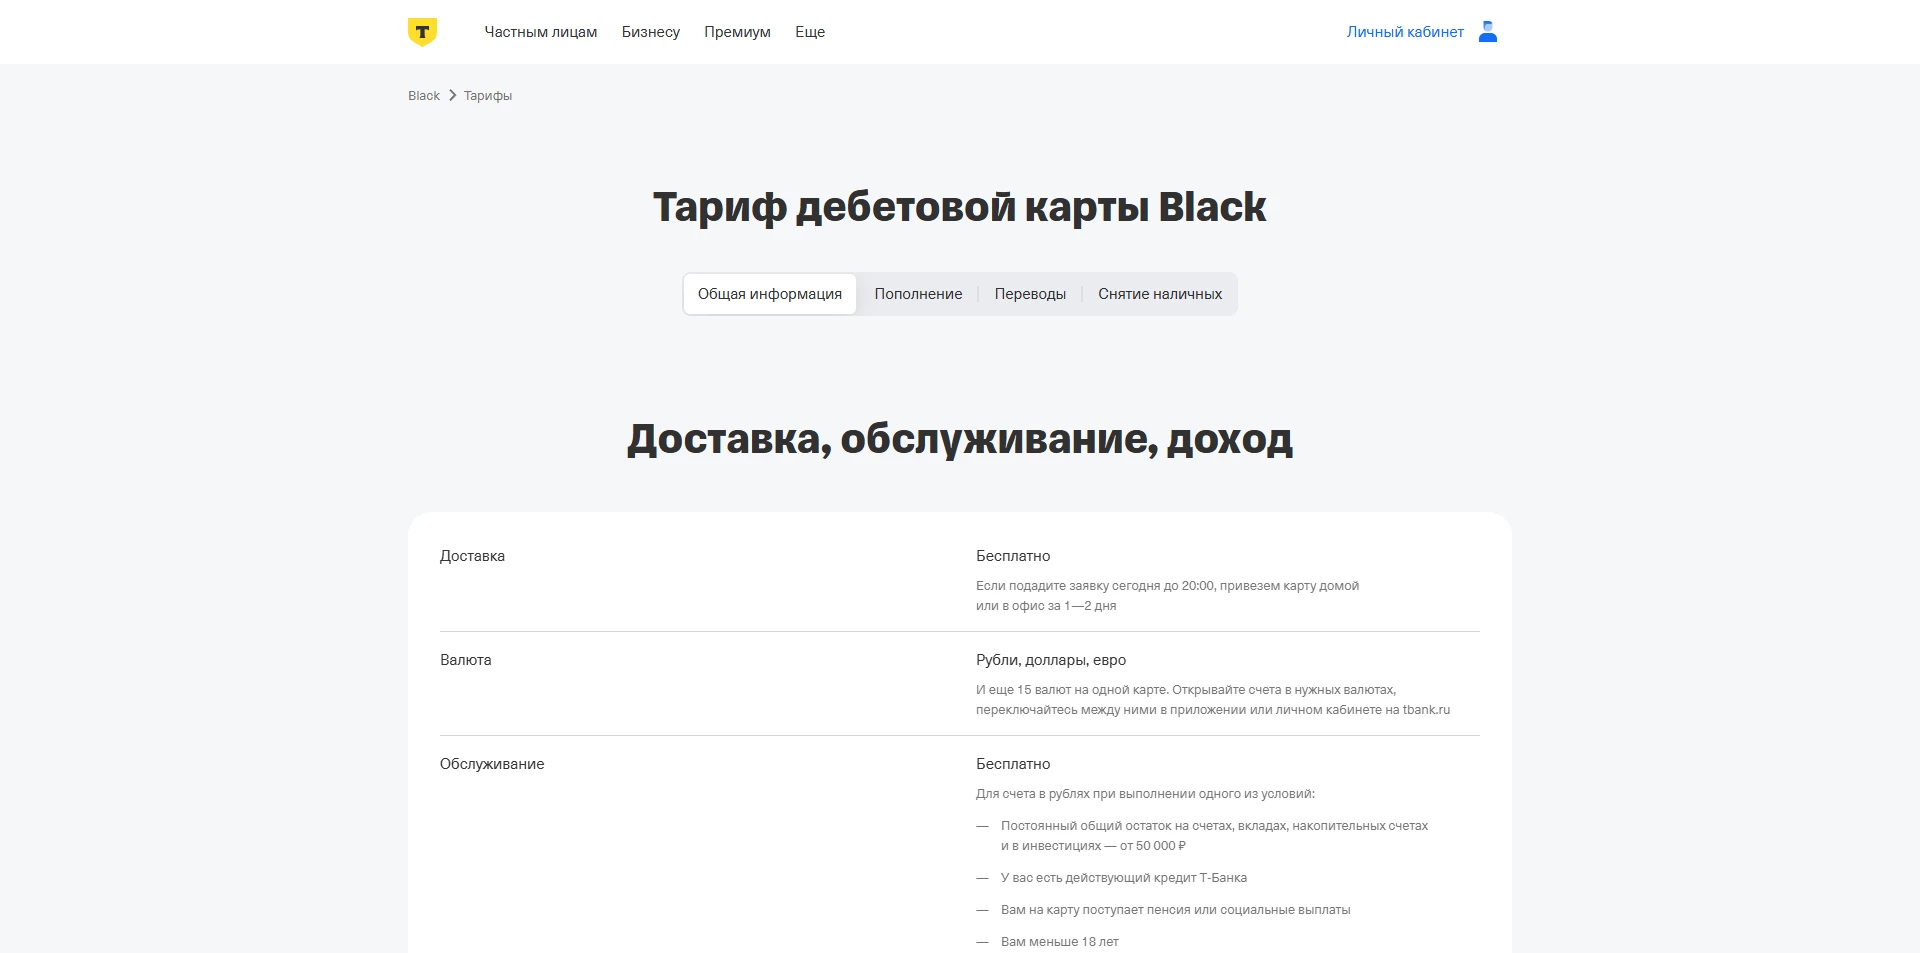Click the T-Bank logo icon
Image resolution: width=1920 pixels, height=953 pixels.
(x=423, y=31)
